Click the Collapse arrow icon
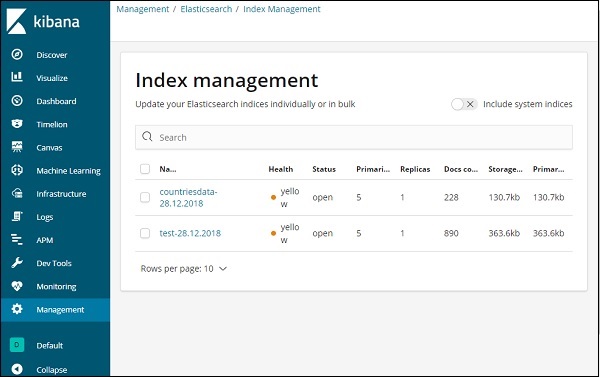Screen dimensions: 600x377 click(17, 369)
